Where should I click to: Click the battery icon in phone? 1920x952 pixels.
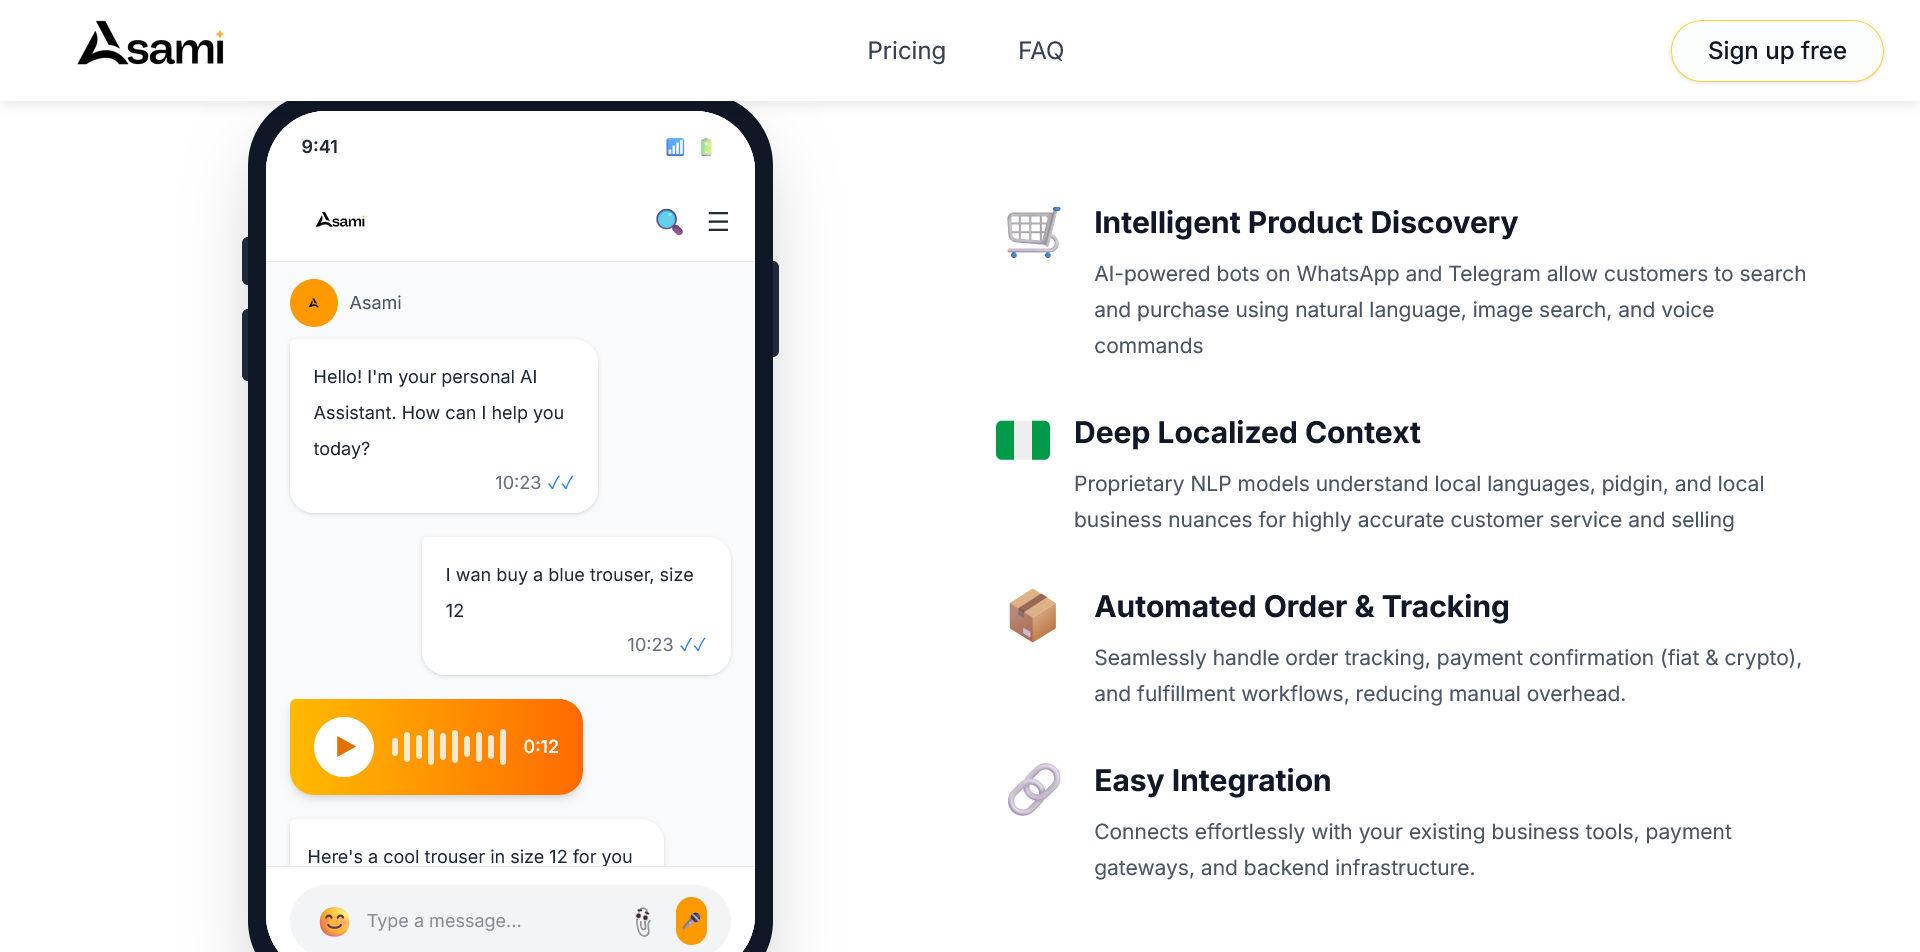pyautogui.click(x=706, y=147)
